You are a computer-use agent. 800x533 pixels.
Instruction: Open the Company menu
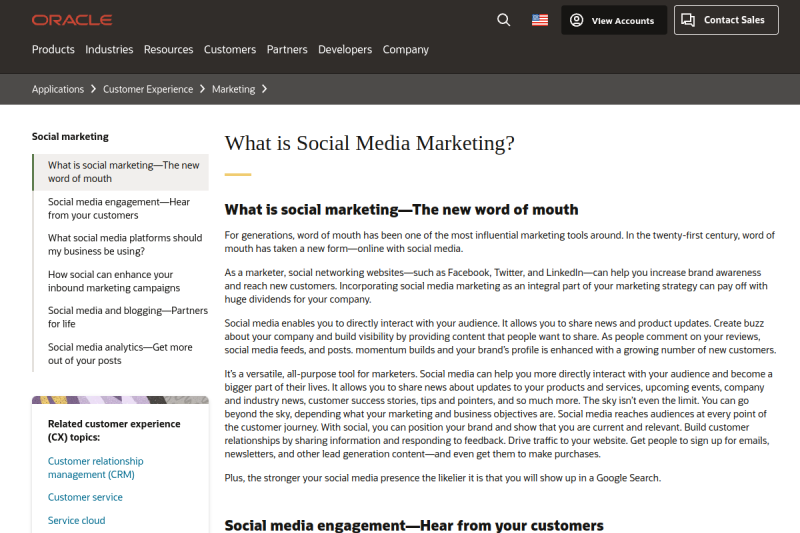[x=406, y=49]
